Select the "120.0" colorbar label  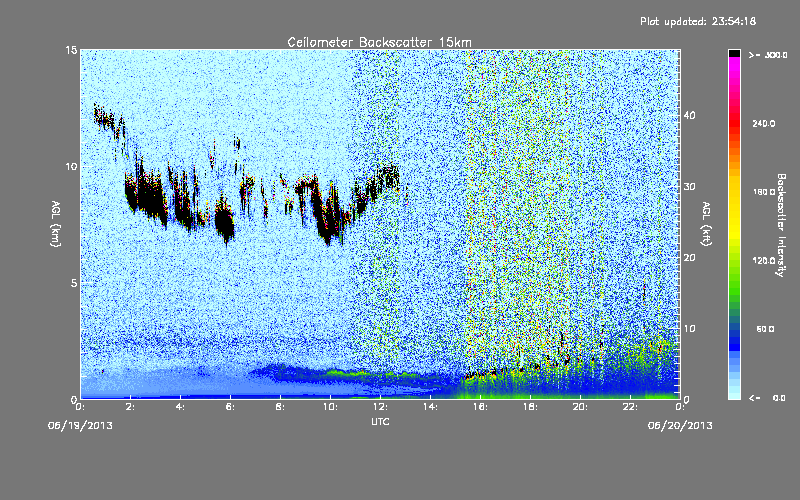pos(764,261)
